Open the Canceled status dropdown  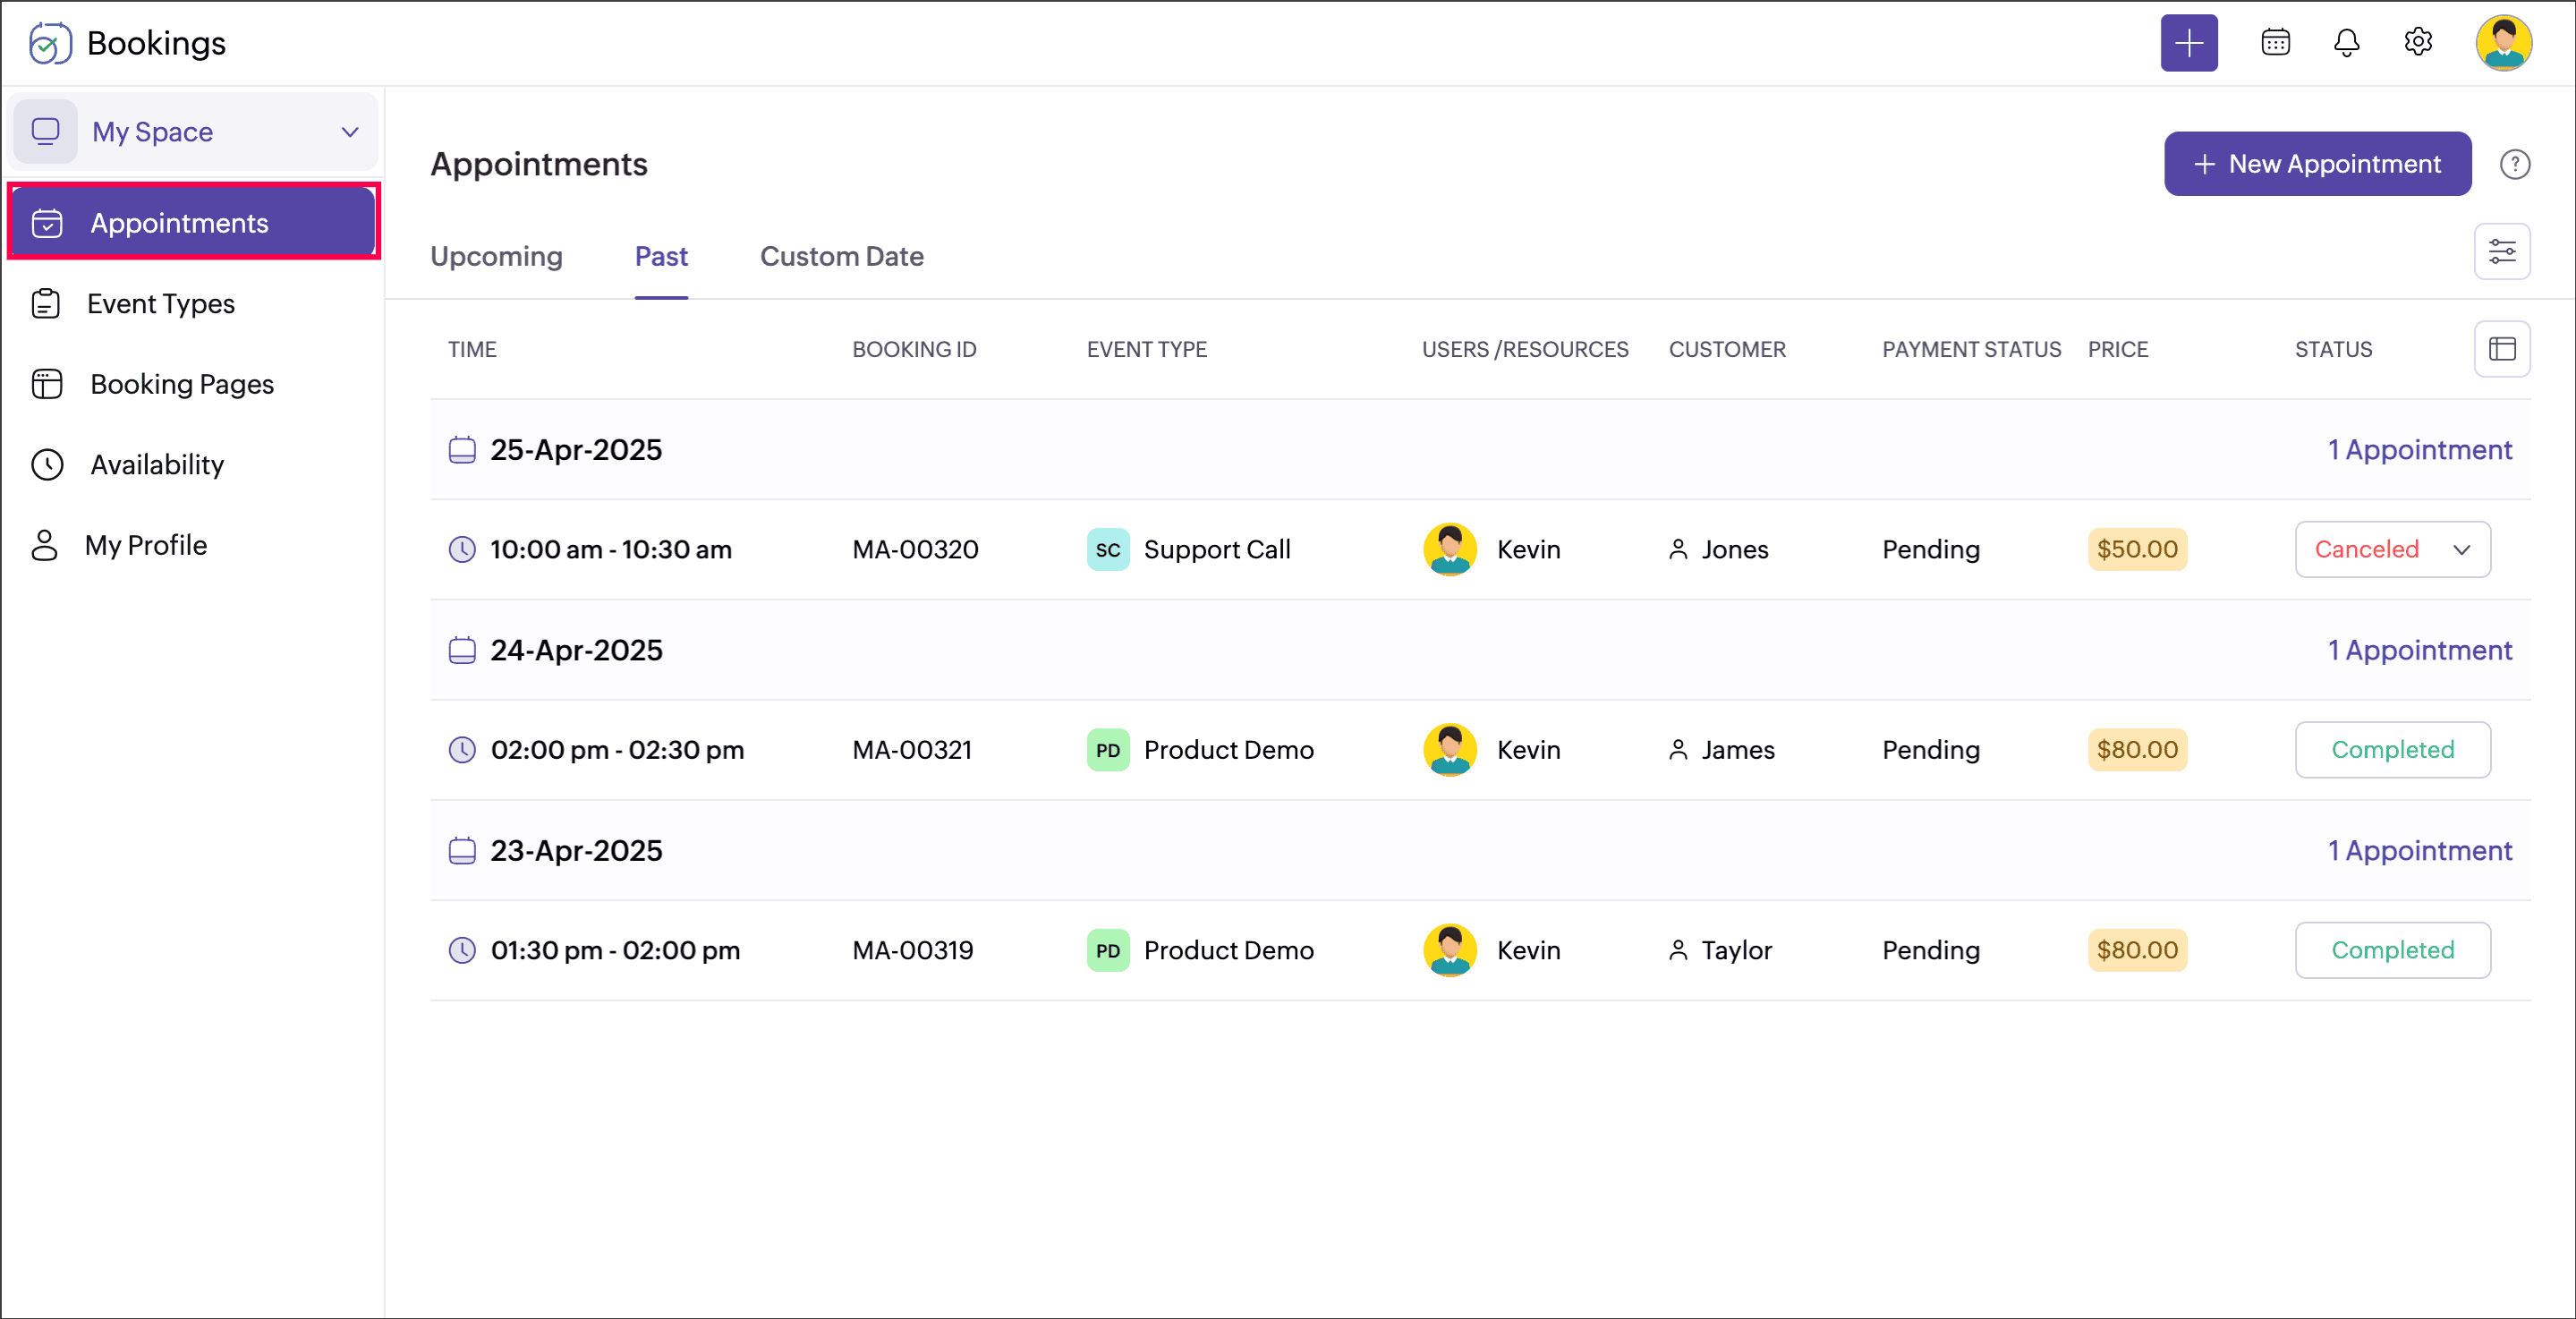[x=2391, y=549]
